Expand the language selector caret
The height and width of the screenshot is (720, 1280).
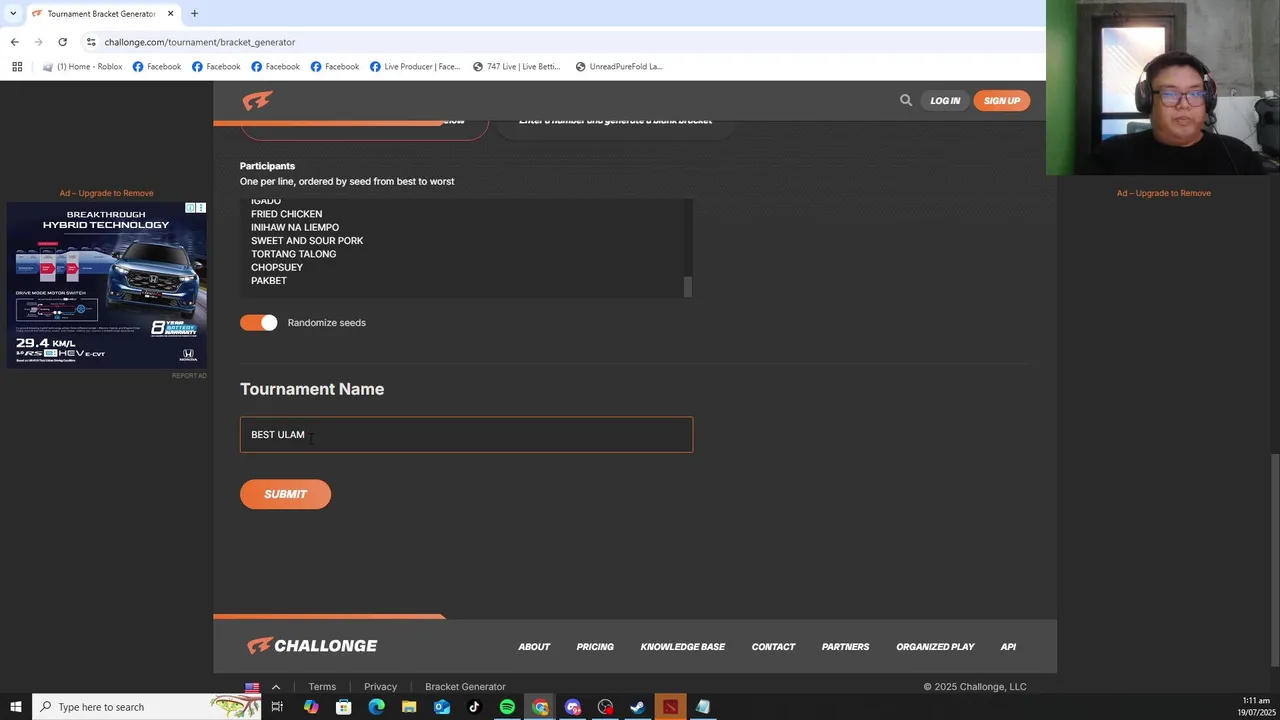[276, 687]
